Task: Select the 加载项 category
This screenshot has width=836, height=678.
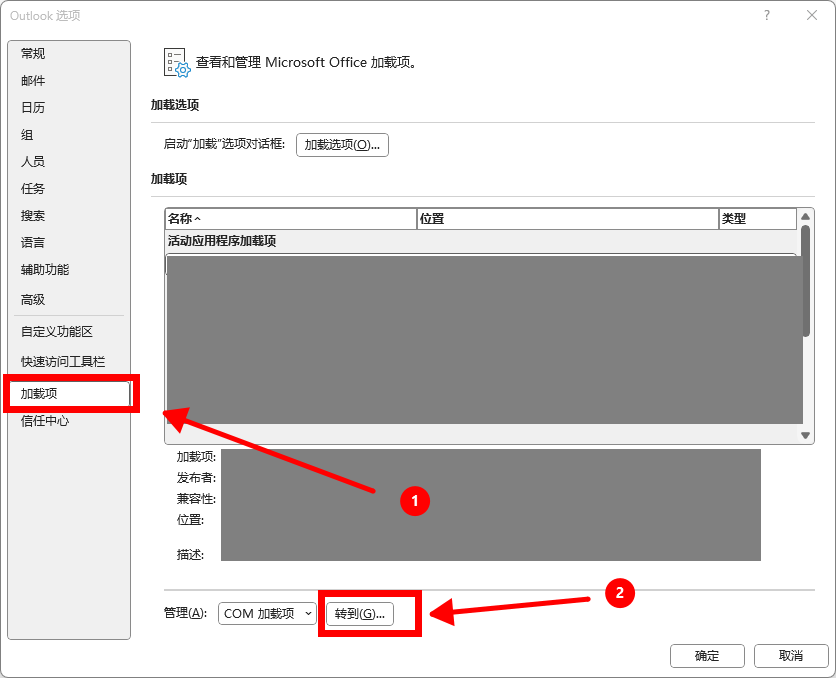Action: tap(40, 394)
